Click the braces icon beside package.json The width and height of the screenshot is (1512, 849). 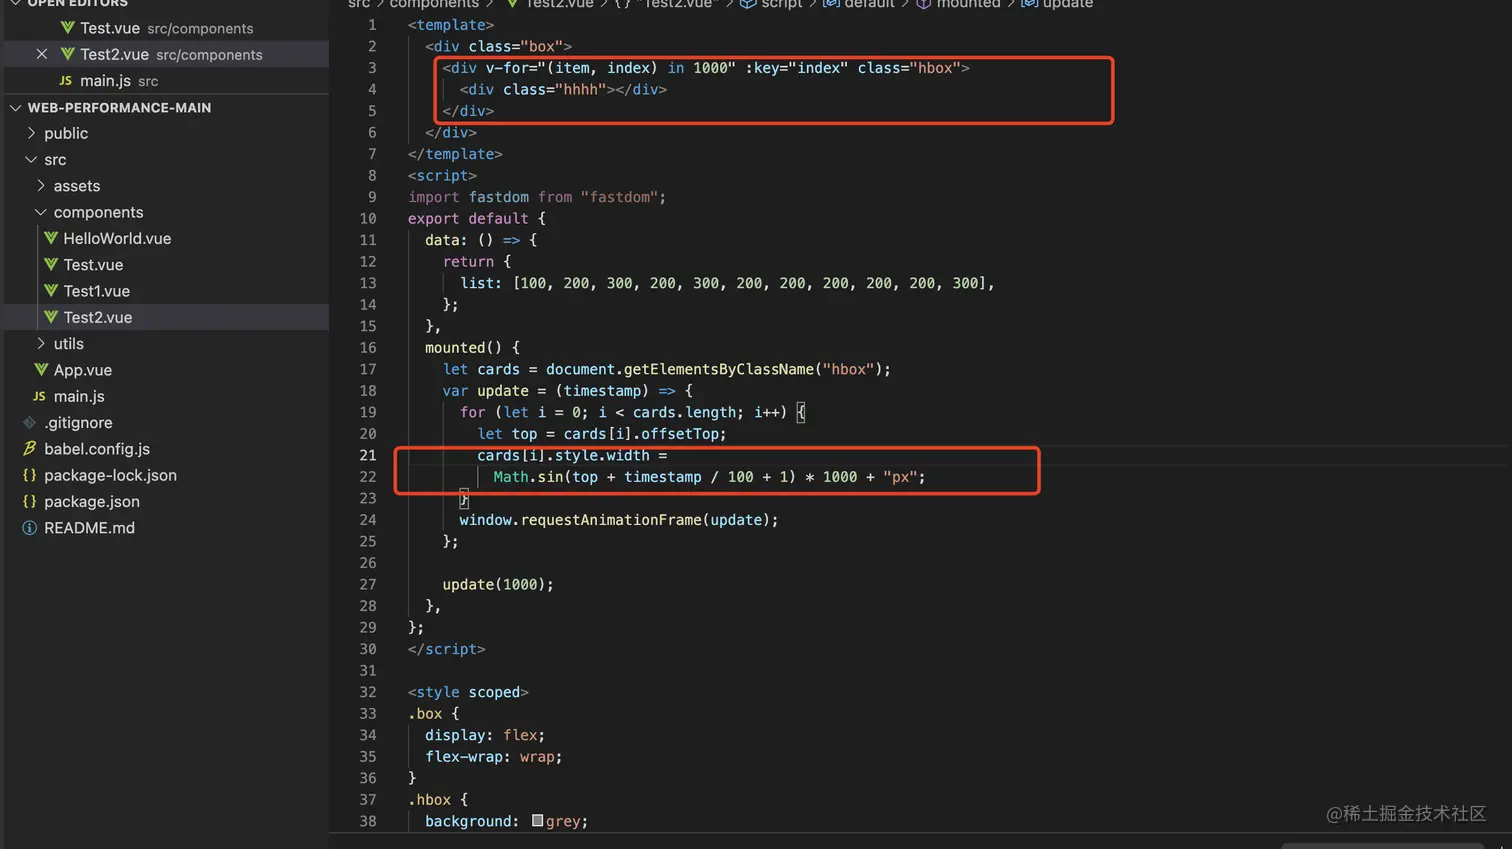pos(29,501)
